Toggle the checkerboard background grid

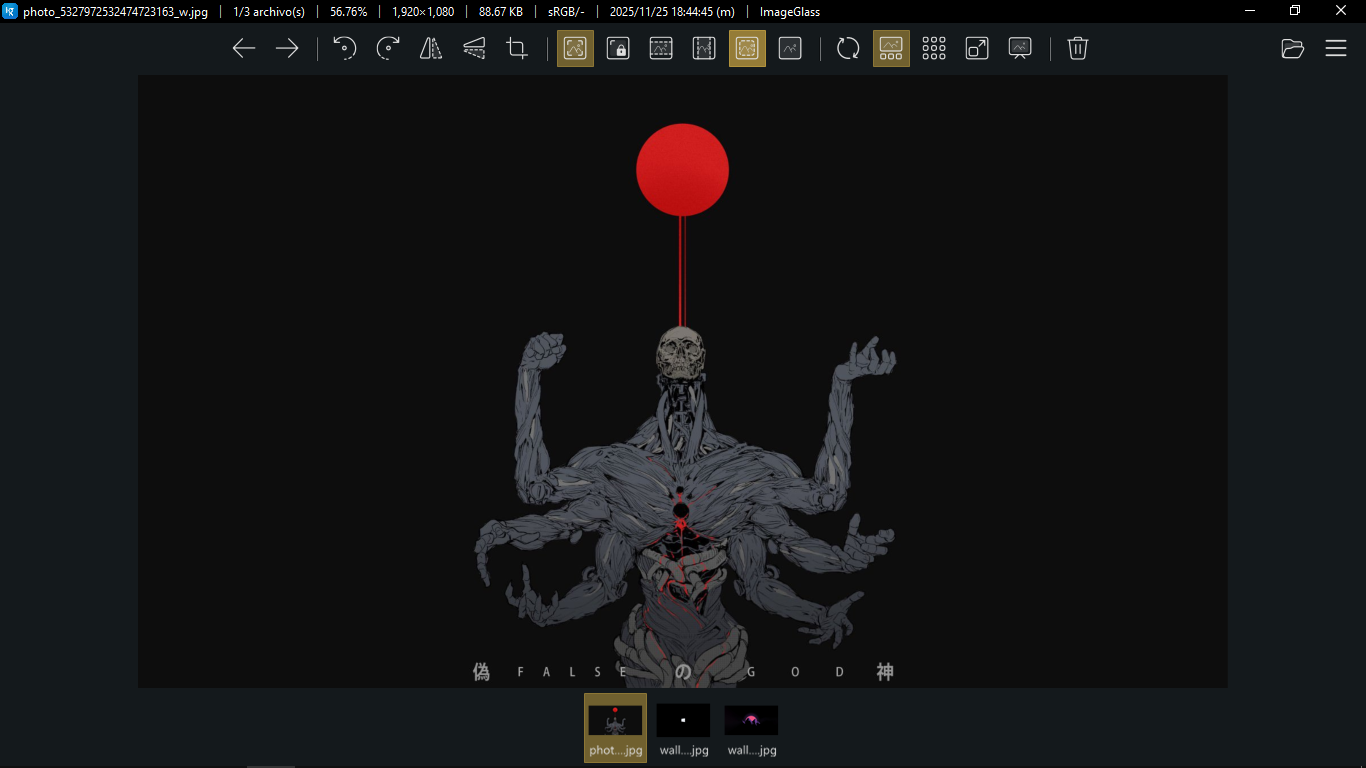(934, 48)
